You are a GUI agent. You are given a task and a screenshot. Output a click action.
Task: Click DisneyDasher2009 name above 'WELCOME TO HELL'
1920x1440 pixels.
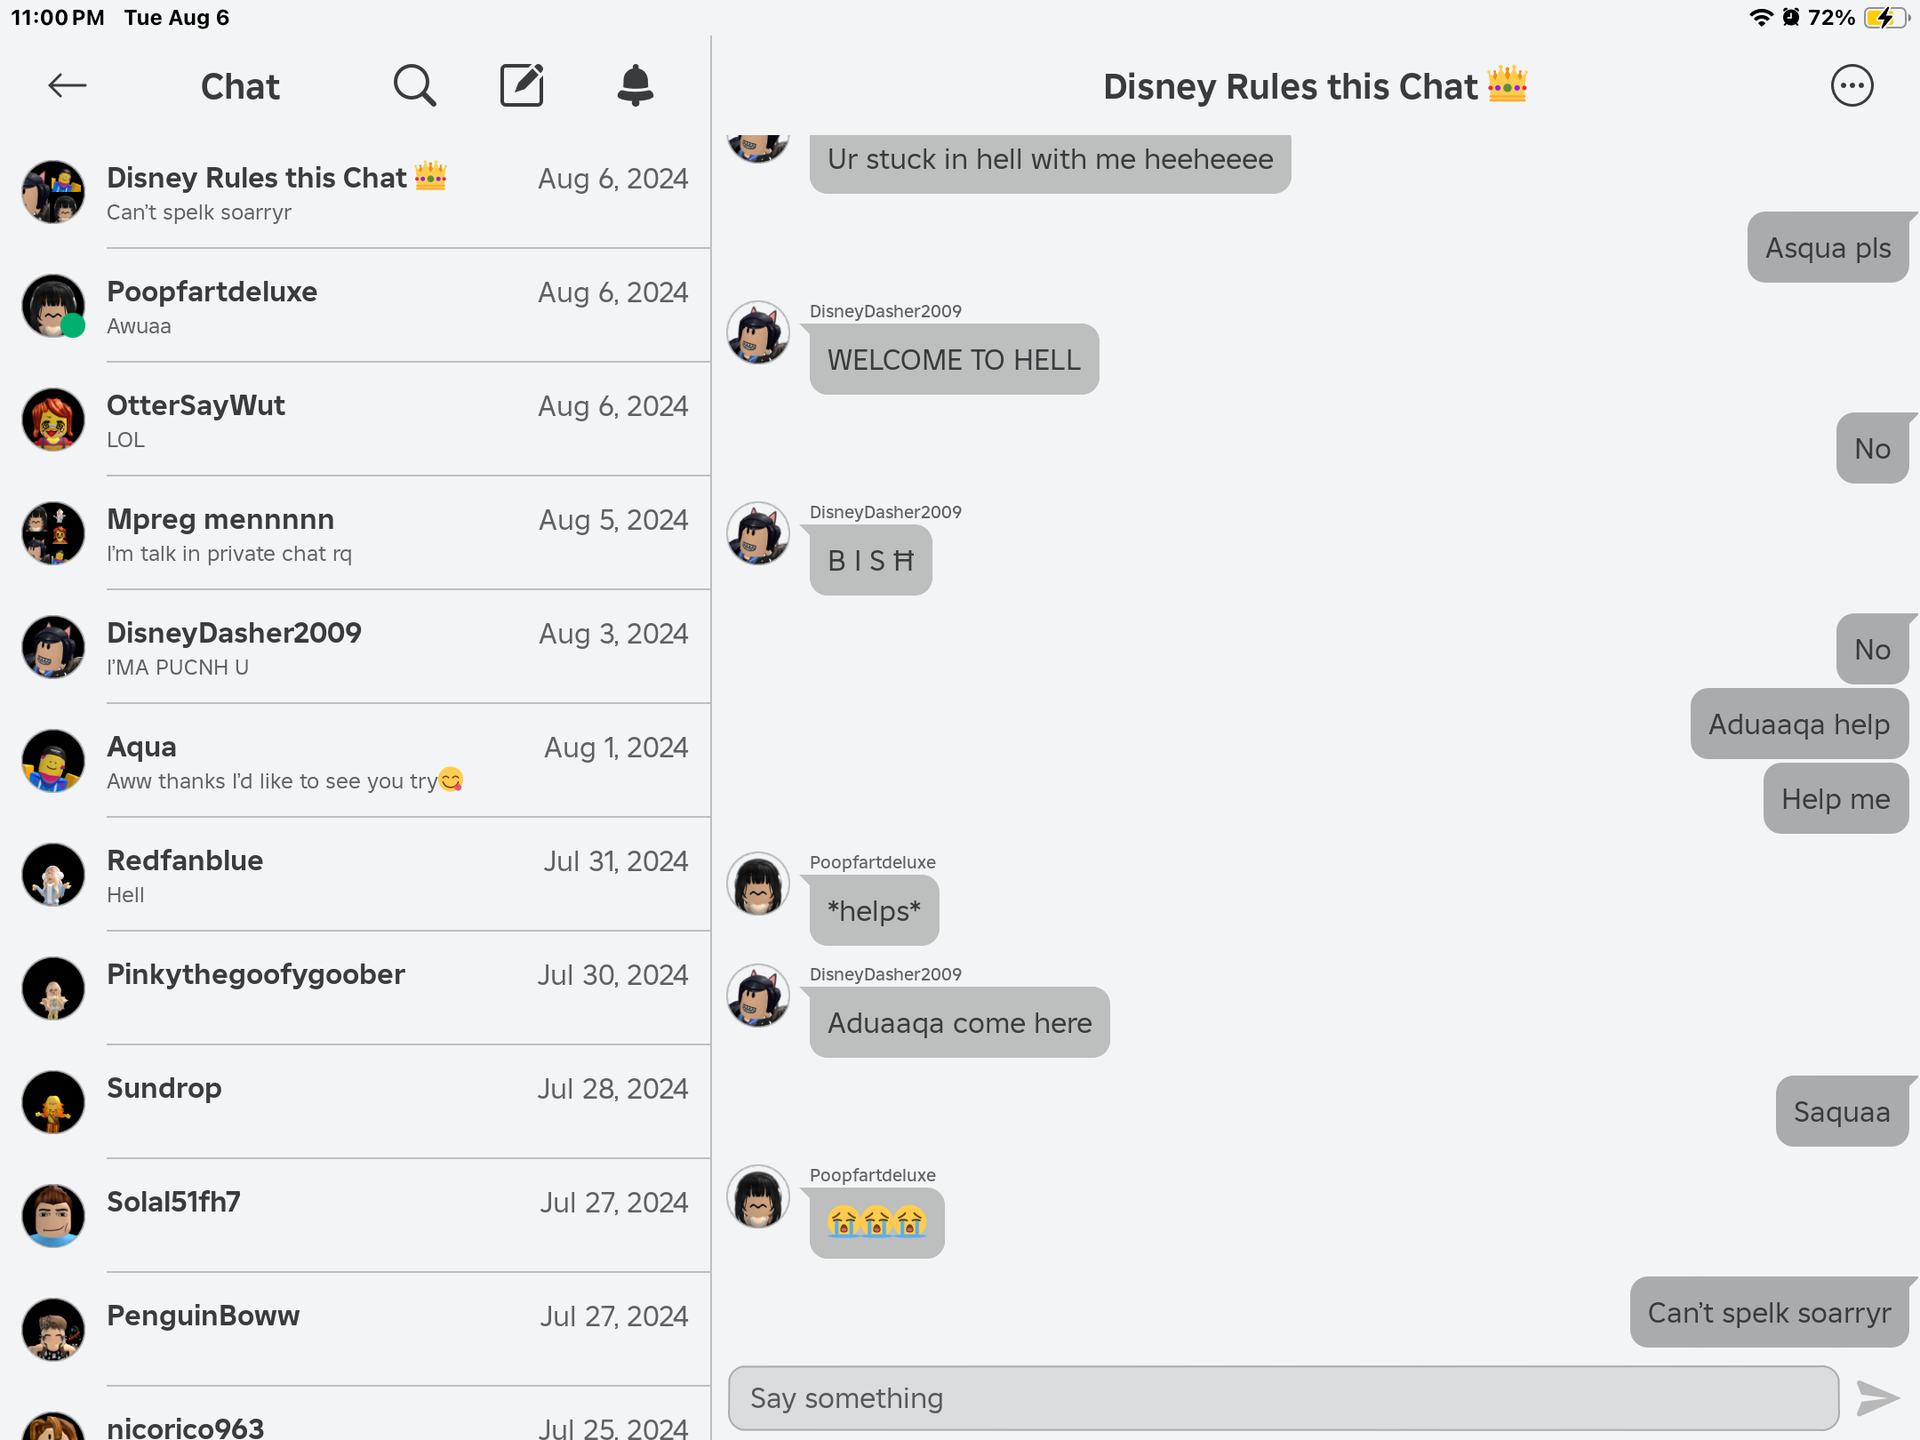[885, 311]
